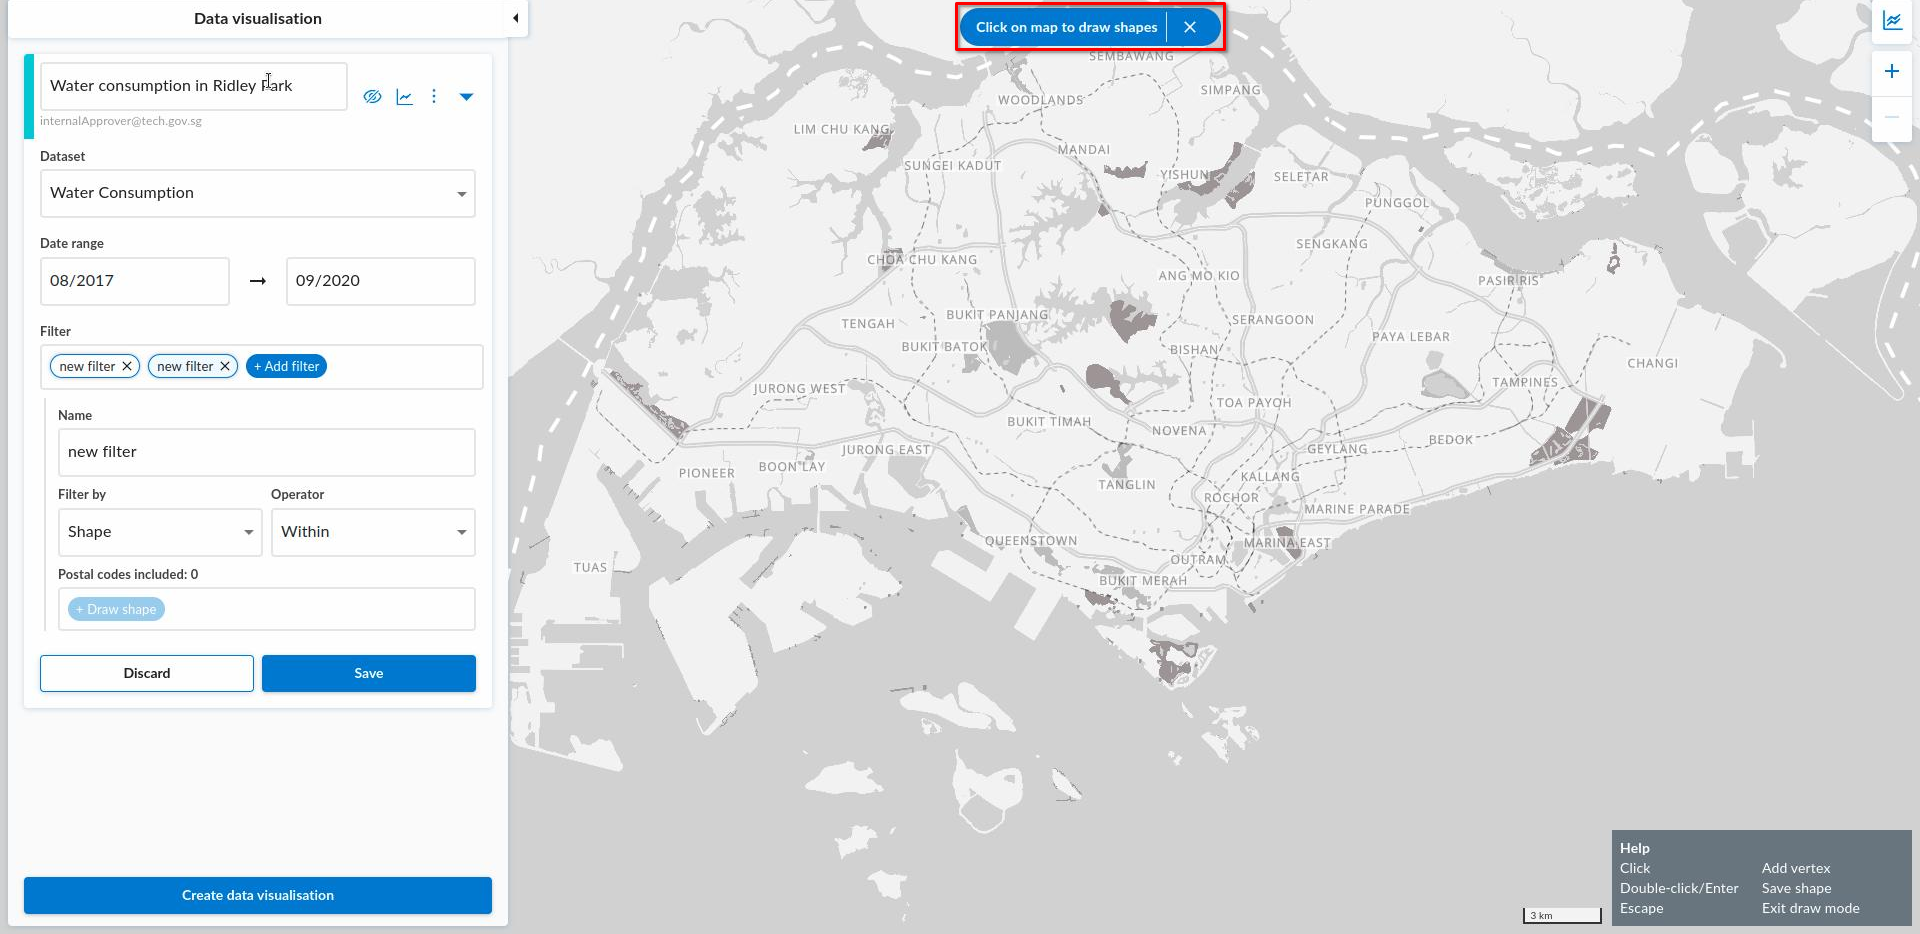Click the '+ Add filter' button

(286, 366)
